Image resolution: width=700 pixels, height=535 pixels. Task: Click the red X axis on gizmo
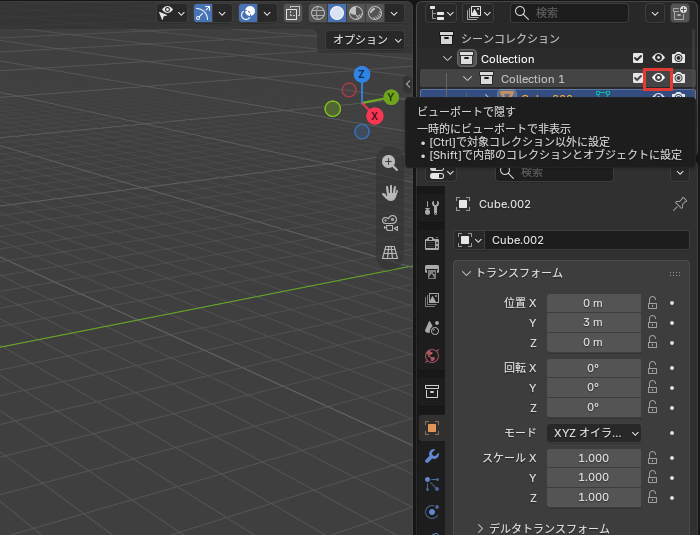click(374, 116)
